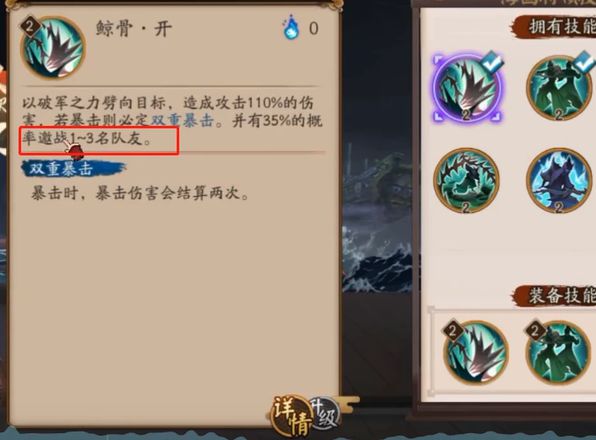This screenshot has width=596, height=440.
Task: Select the blue ghost ship skill icon
Action: (559, 180)
